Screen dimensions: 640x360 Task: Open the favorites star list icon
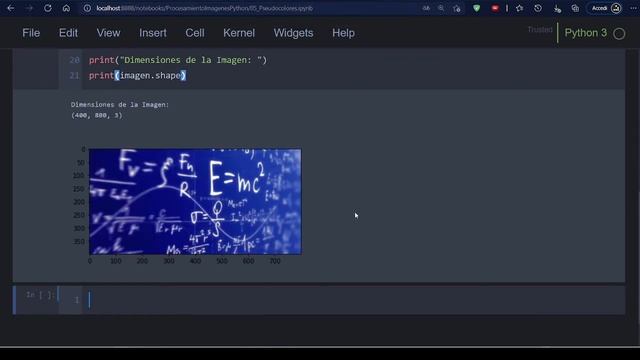click(x=520, y=8)
